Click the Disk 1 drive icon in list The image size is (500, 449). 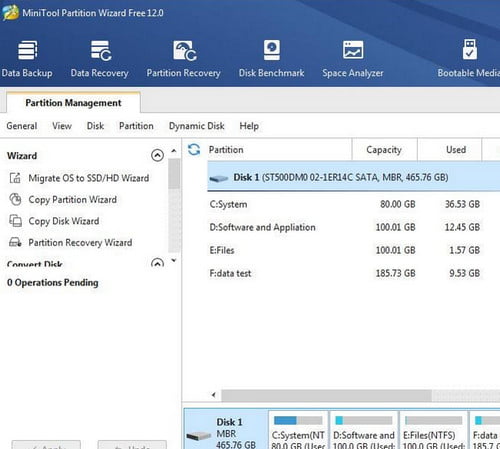[219, 178]
